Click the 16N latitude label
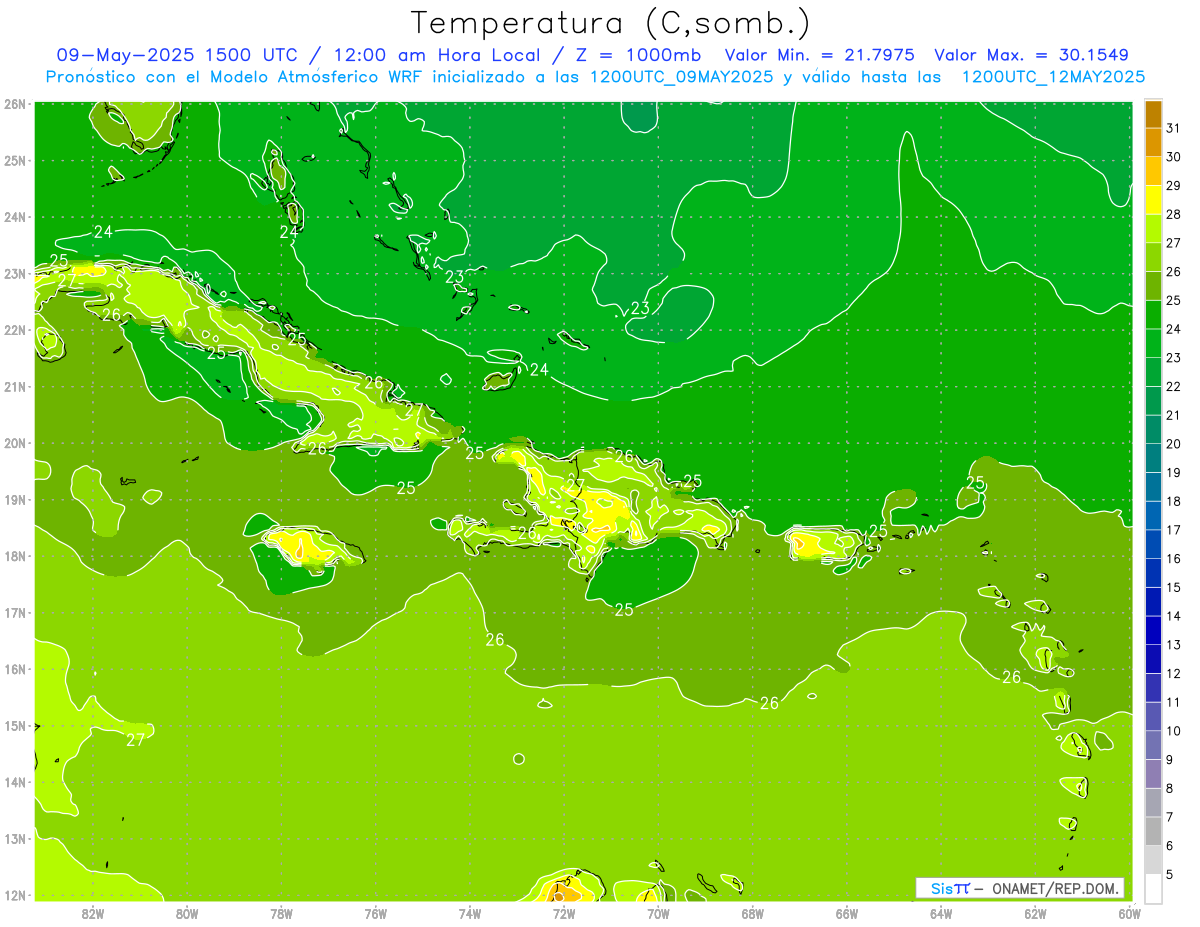The height and width of the screenshot is (927, 1200). (x=15, y=669)
